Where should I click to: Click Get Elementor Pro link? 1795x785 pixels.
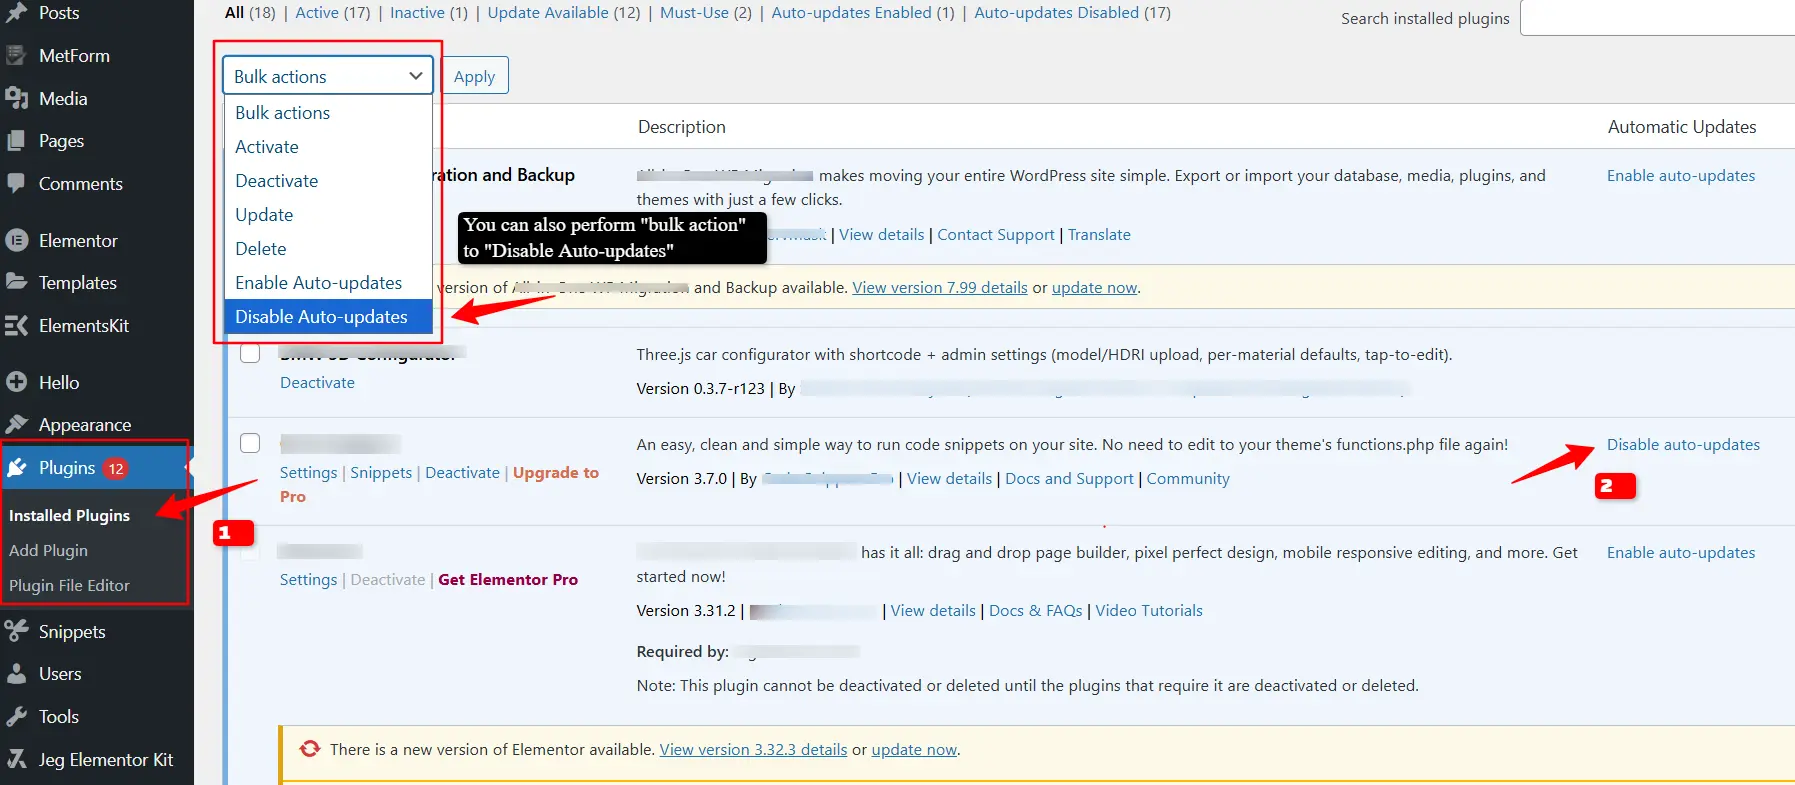click(x=508, y=580)
